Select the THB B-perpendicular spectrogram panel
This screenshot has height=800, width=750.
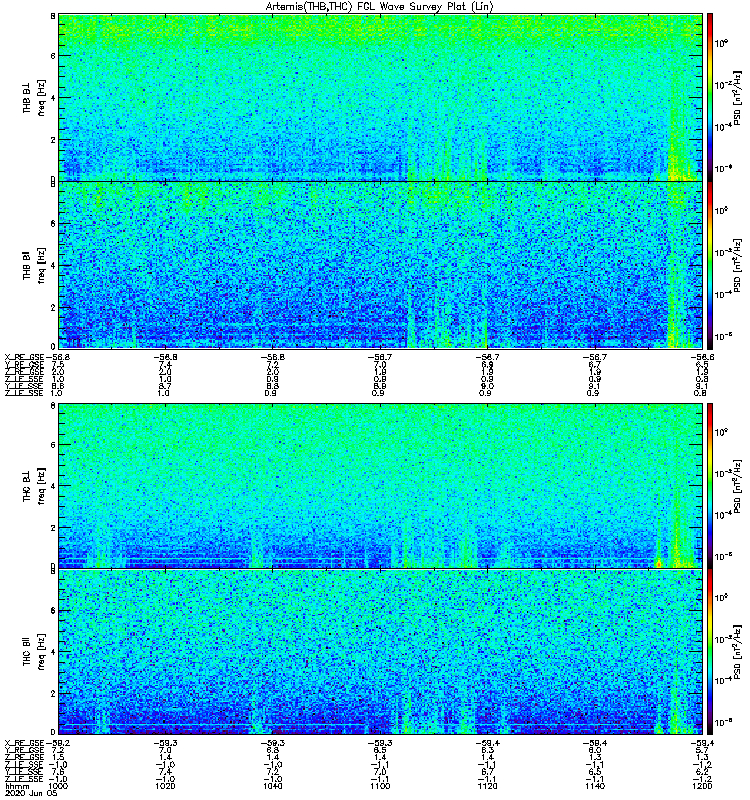(x=380, y=97)
